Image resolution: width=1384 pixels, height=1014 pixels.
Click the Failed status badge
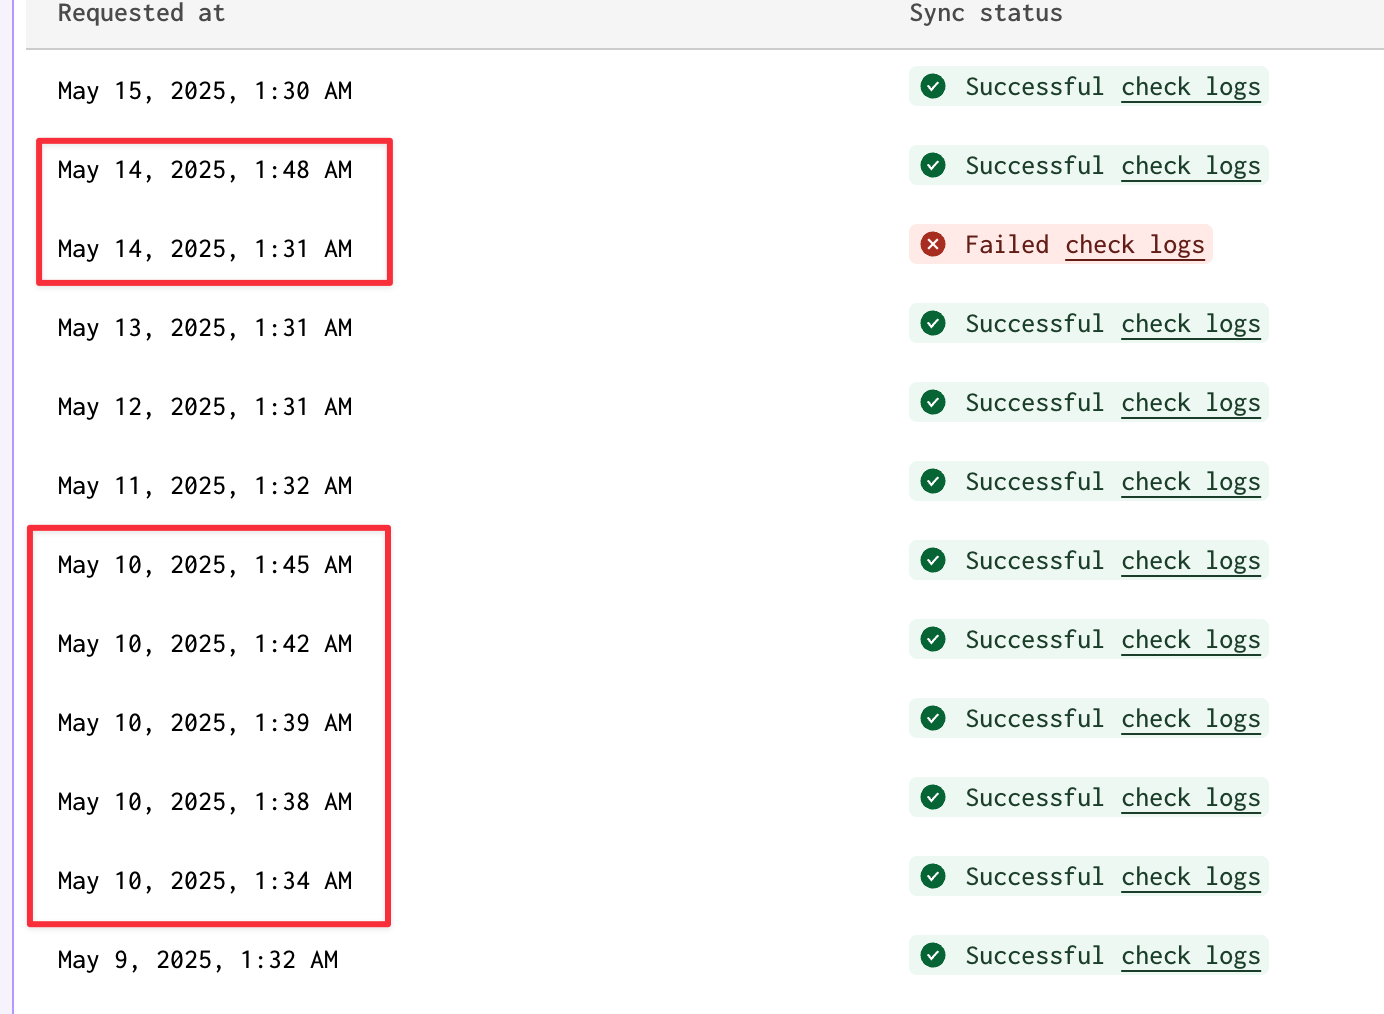(1006, 245)
